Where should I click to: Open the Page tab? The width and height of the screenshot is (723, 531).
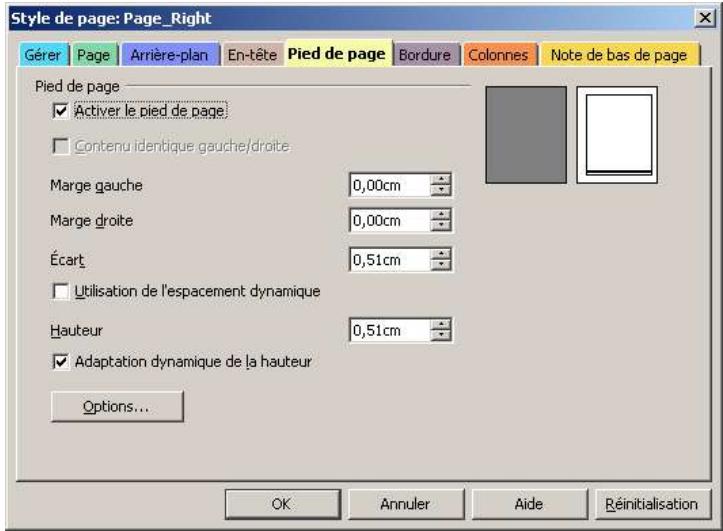pyautogui.click(x=94, y=55)
